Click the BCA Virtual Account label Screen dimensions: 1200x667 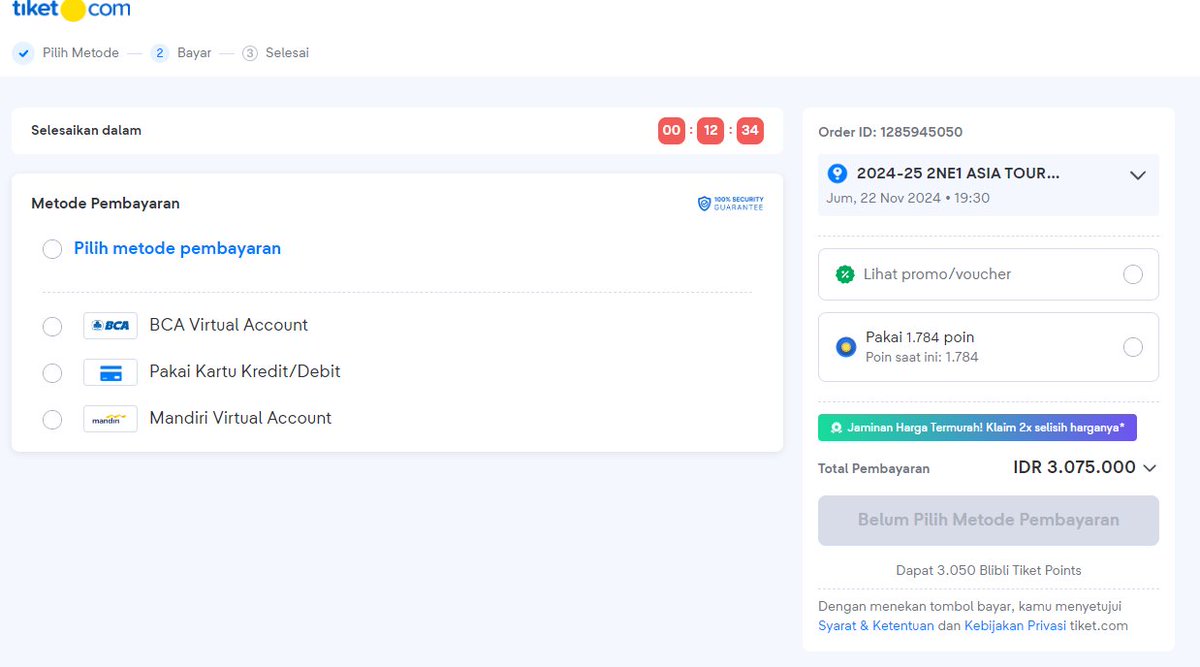229,325
